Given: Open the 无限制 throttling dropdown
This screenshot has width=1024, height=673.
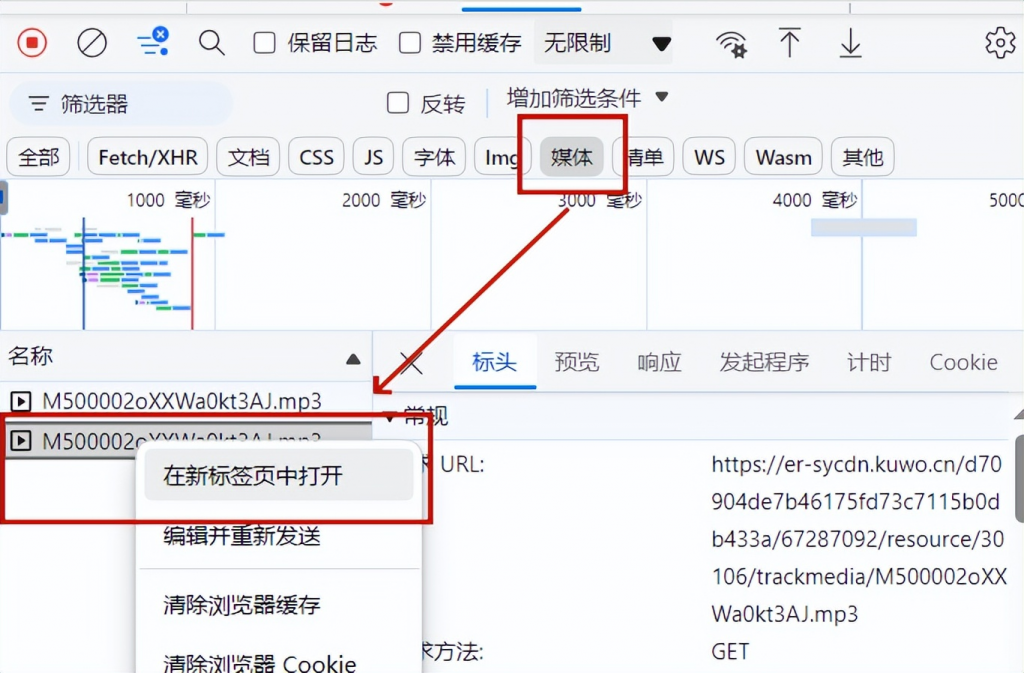Looking at the screenshot, I should (x=600, y=43).
